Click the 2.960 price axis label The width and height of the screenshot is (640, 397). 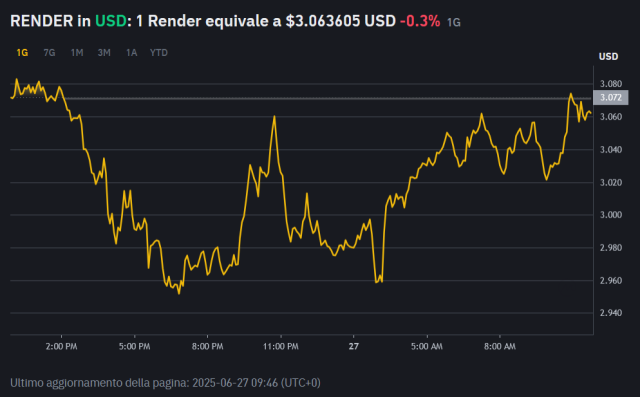[x=611, y=281]
